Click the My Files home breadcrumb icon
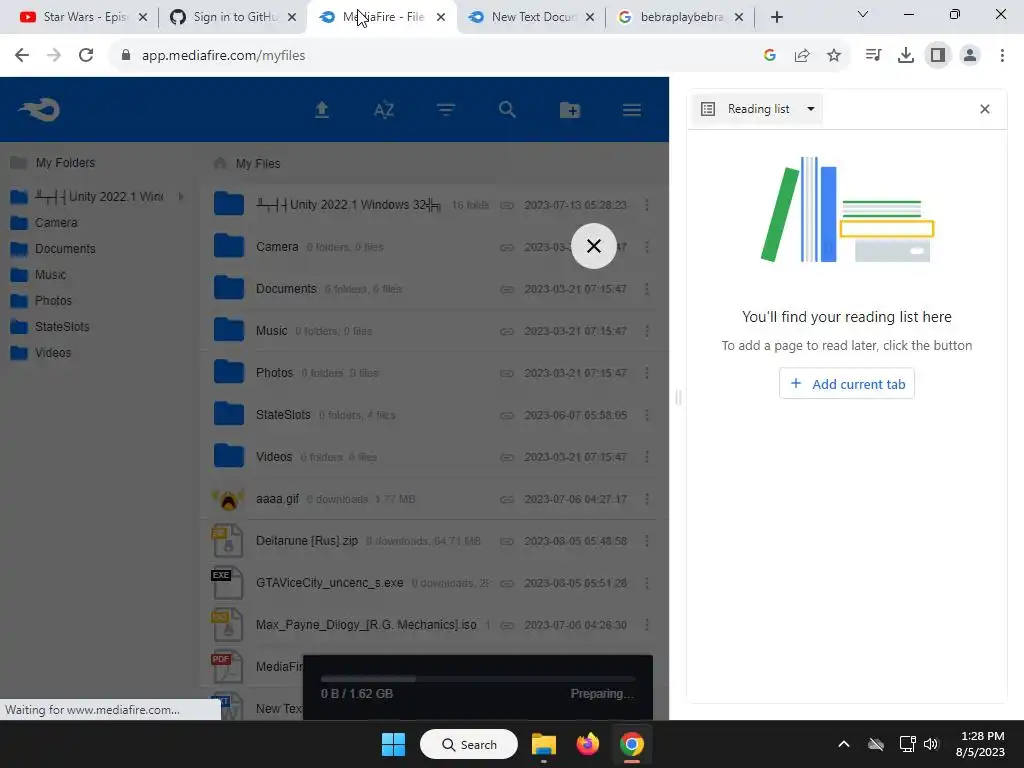Image resolution: width=1024 pixels, height=768 pixels. [220, 163]
